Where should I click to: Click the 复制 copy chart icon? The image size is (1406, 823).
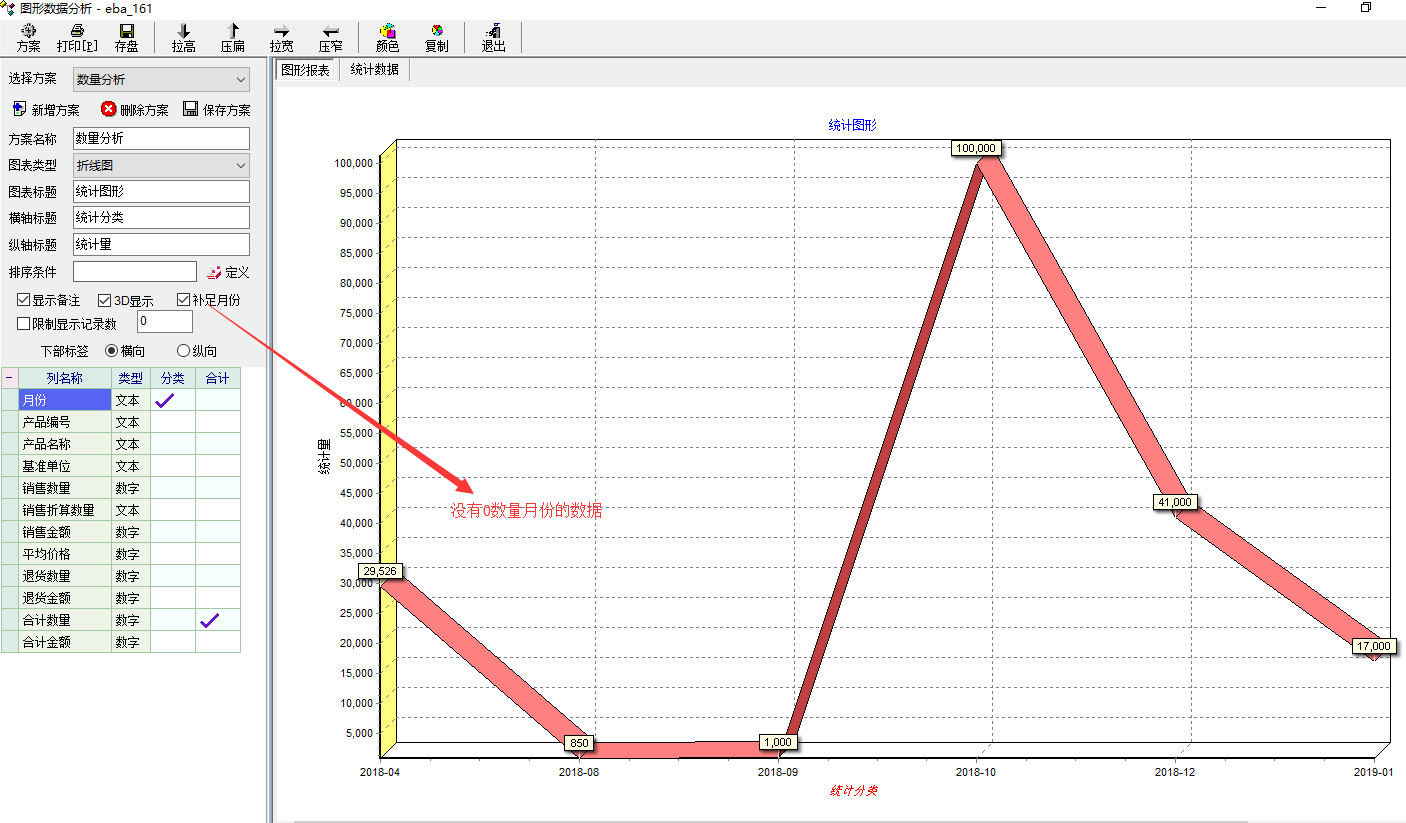coord(436,32)
